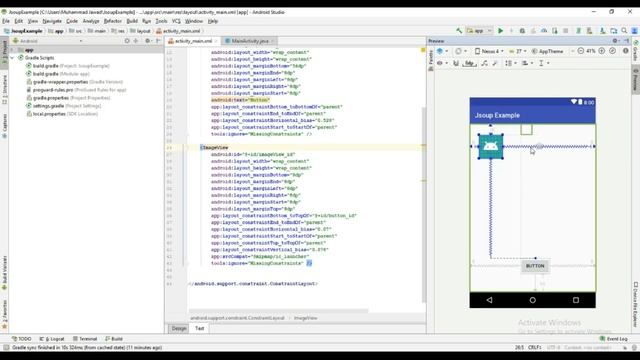Open the Nexus 4 device dropdown
The image size is (640, 360).
489,51
